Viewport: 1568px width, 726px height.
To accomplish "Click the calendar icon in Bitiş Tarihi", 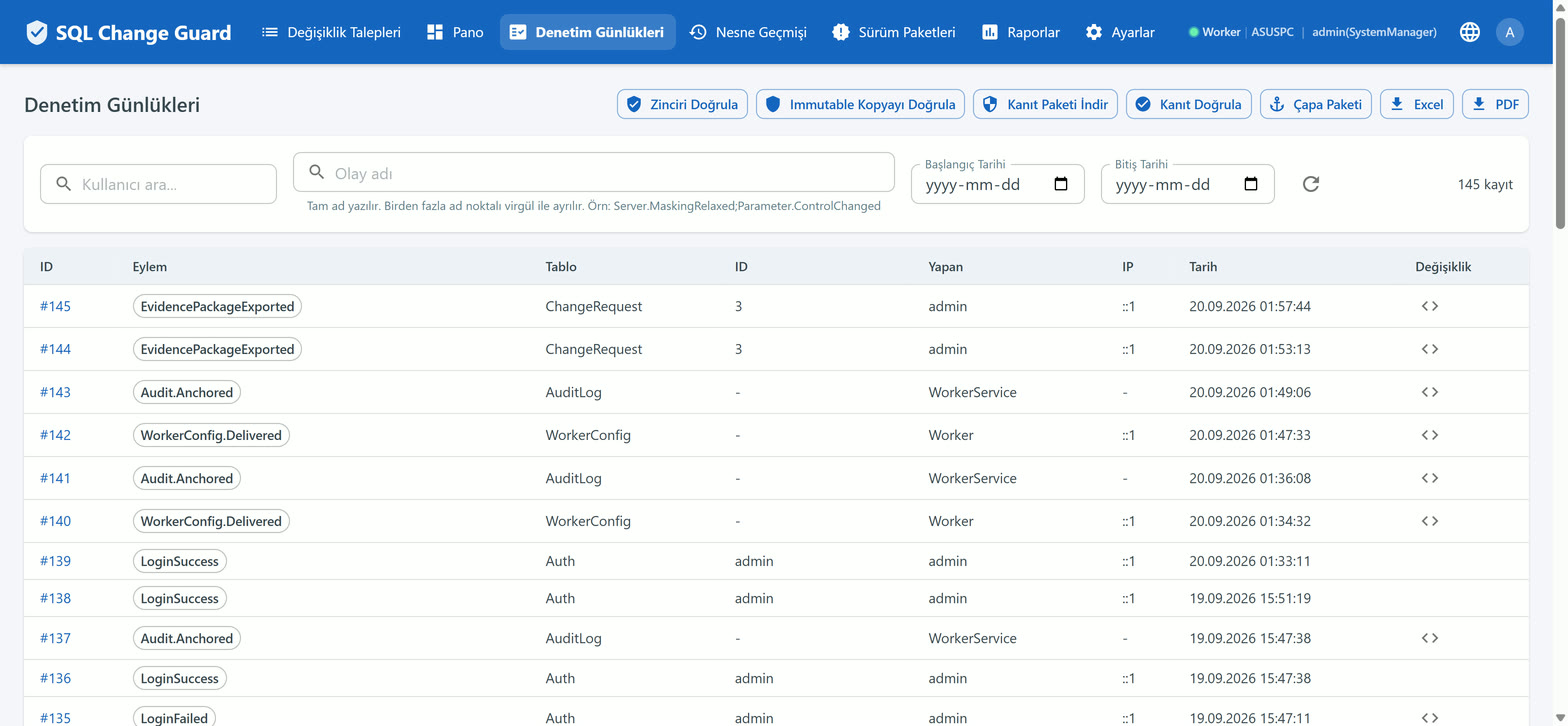I will tap(1251, 184).
